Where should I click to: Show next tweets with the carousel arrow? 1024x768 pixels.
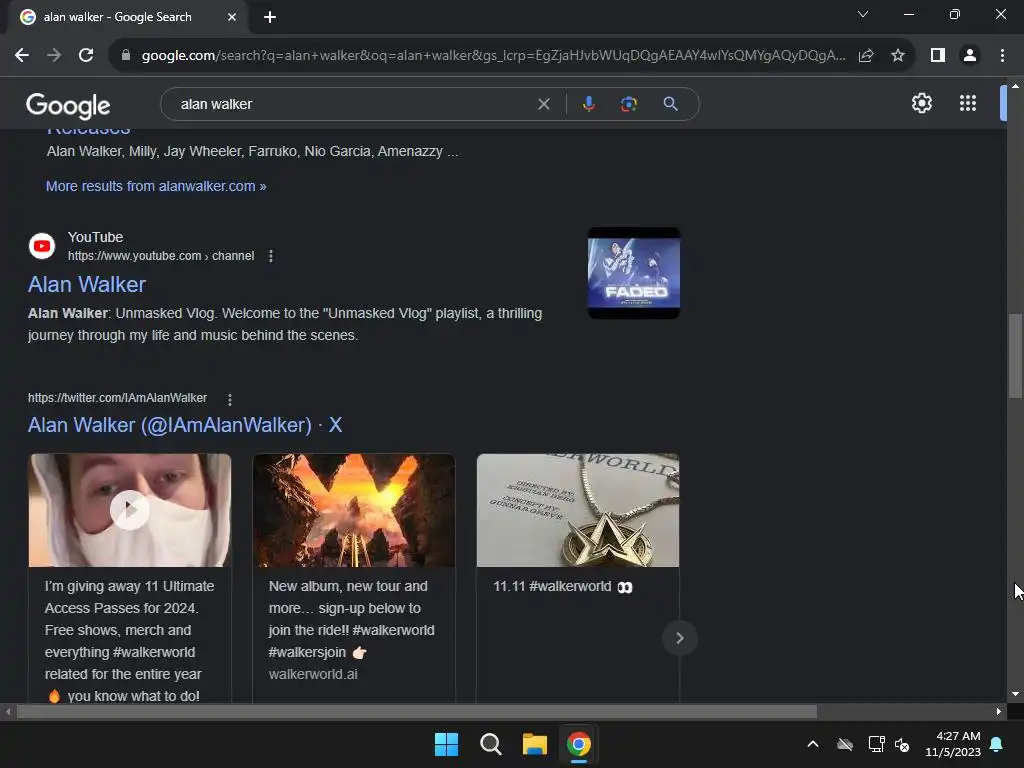pos(679,638)
